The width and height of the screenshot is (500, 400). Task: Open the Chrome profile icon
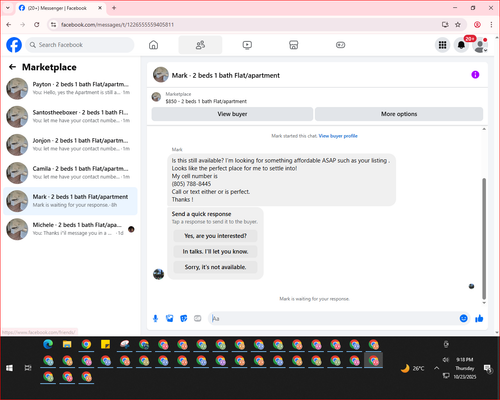coord(477,25)
